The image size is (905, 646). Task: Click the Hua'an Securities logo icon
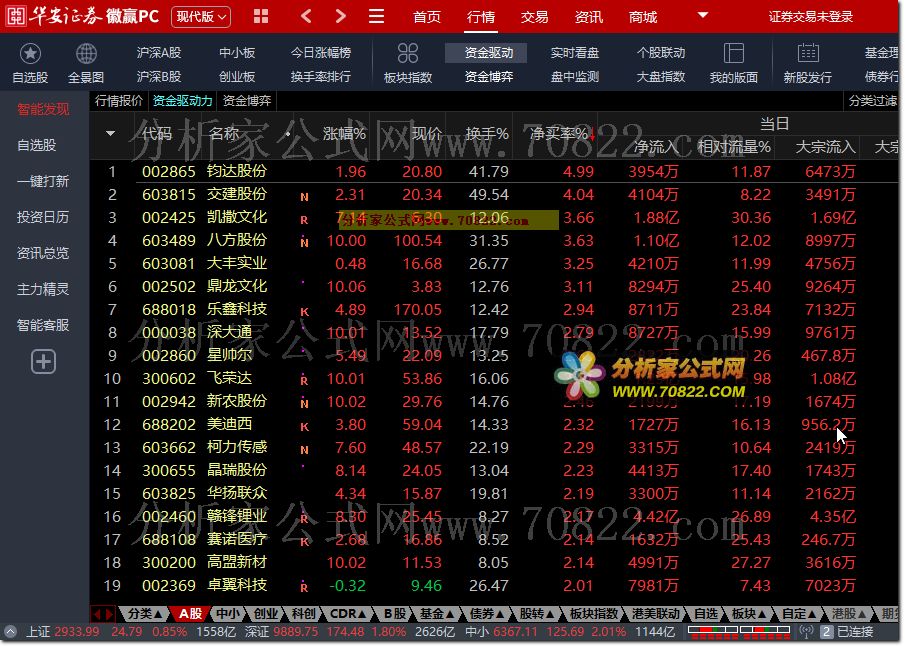(x=16, y=16)
